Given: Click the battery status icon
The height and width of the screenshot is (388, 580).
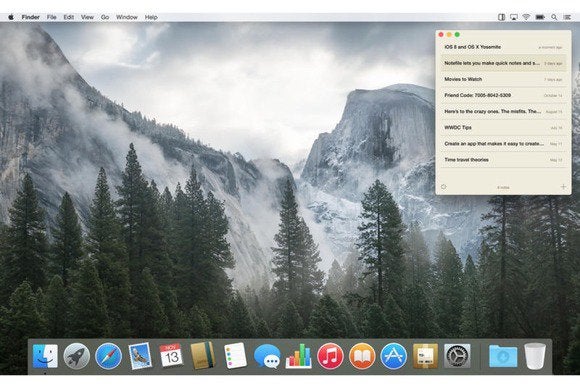Looking at the screenshot, I should pos(540,17).
